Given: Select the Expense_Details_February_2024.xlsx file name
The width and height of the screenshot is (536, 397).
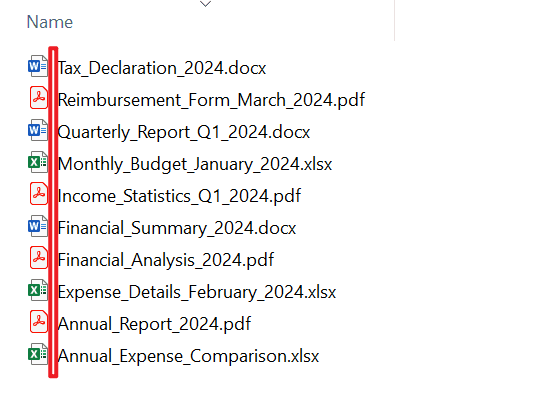Looking at the screenshot, I should (x=197, y=292).
